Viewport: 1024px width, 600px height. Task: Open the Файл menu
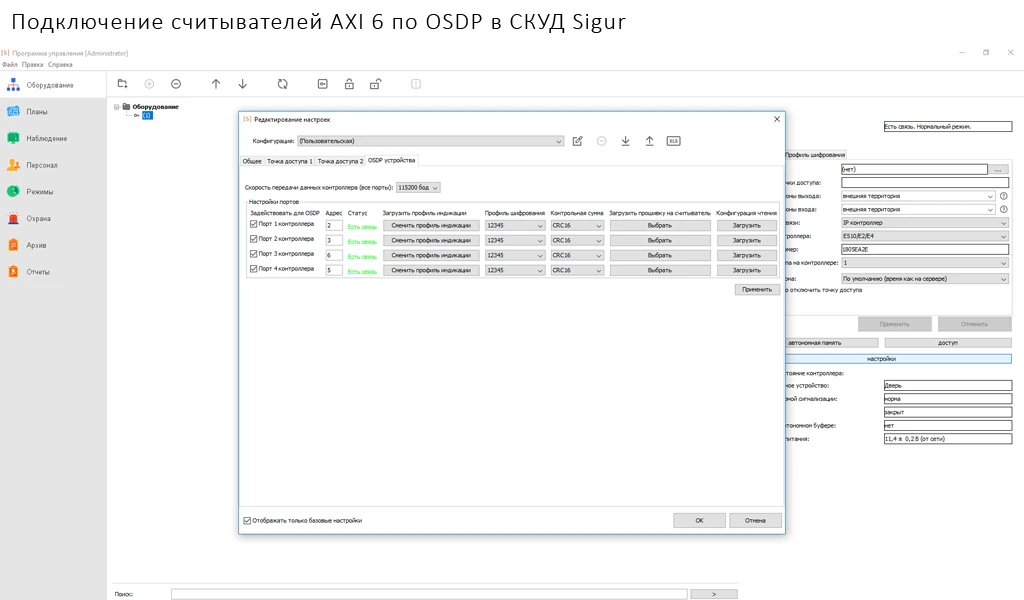pos(9,64)
